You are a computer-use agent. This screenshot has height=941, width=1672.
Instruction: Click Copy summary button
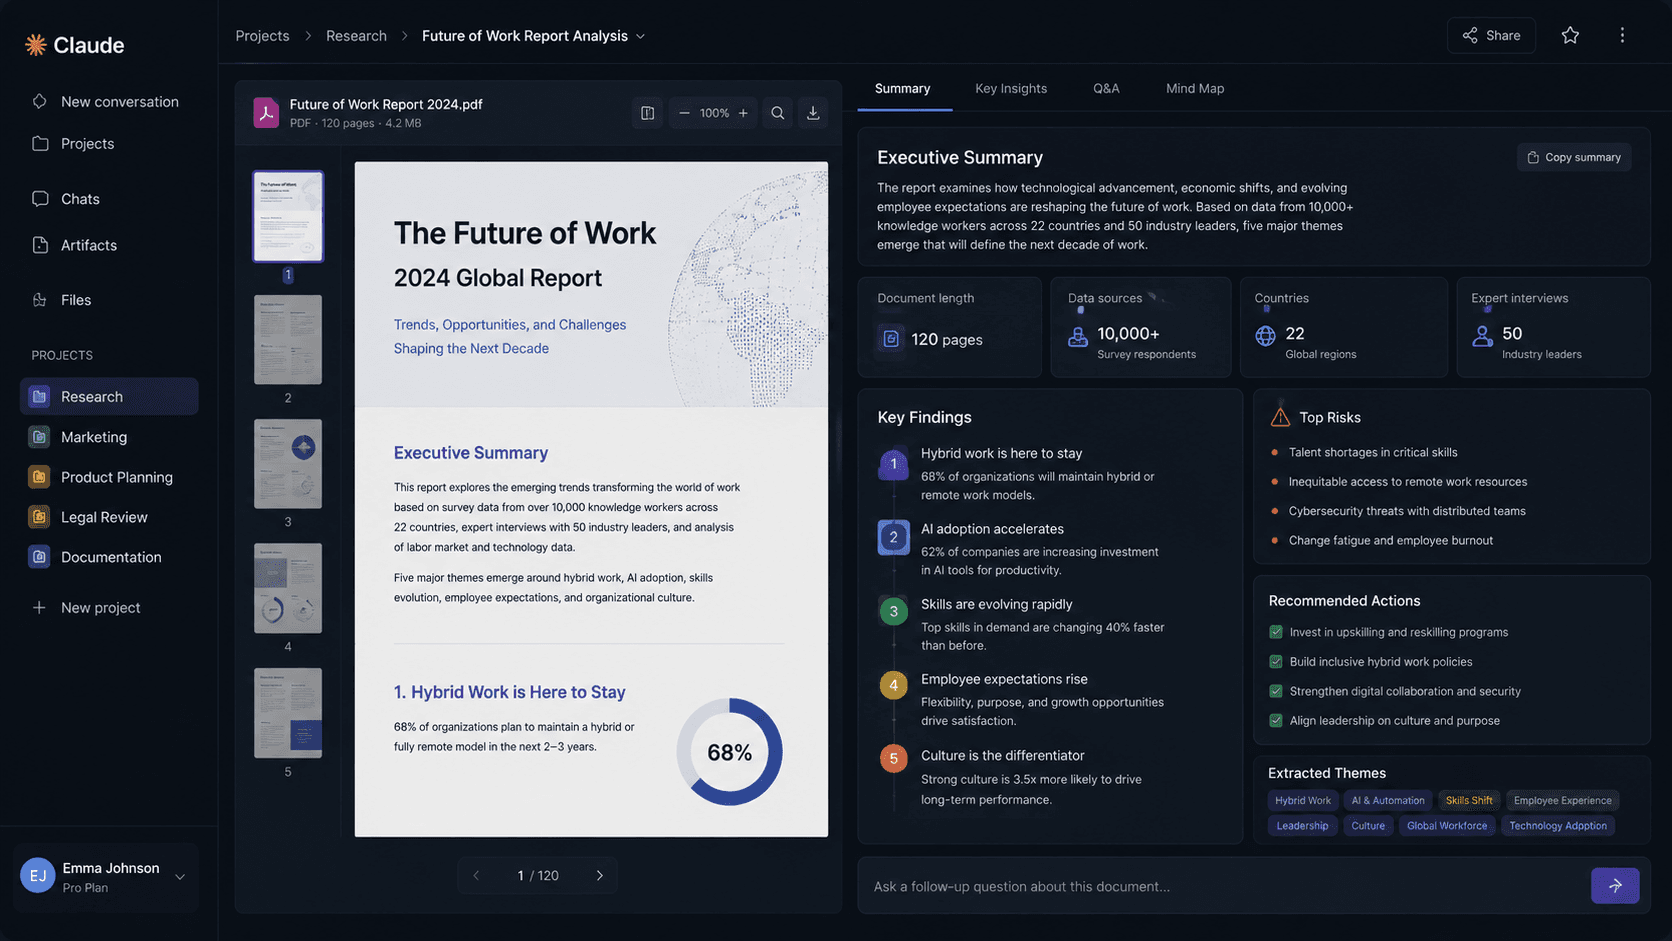(x=1574, y=157)
